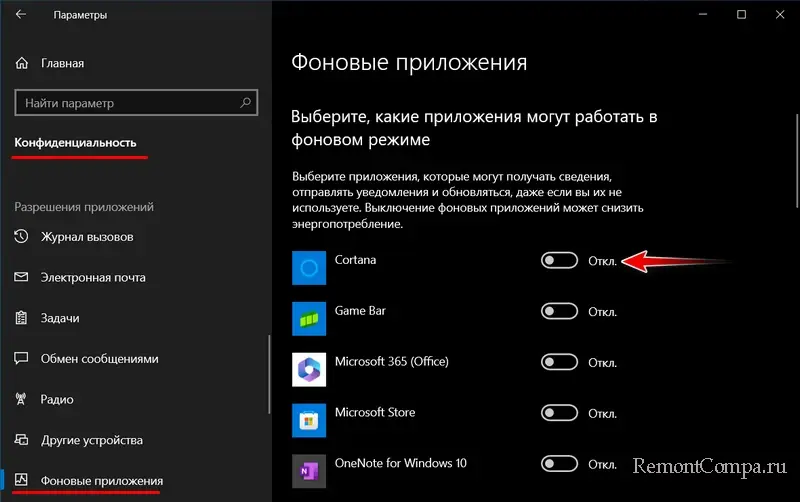Click the main content vertical scrollbar

coord(797,161)
